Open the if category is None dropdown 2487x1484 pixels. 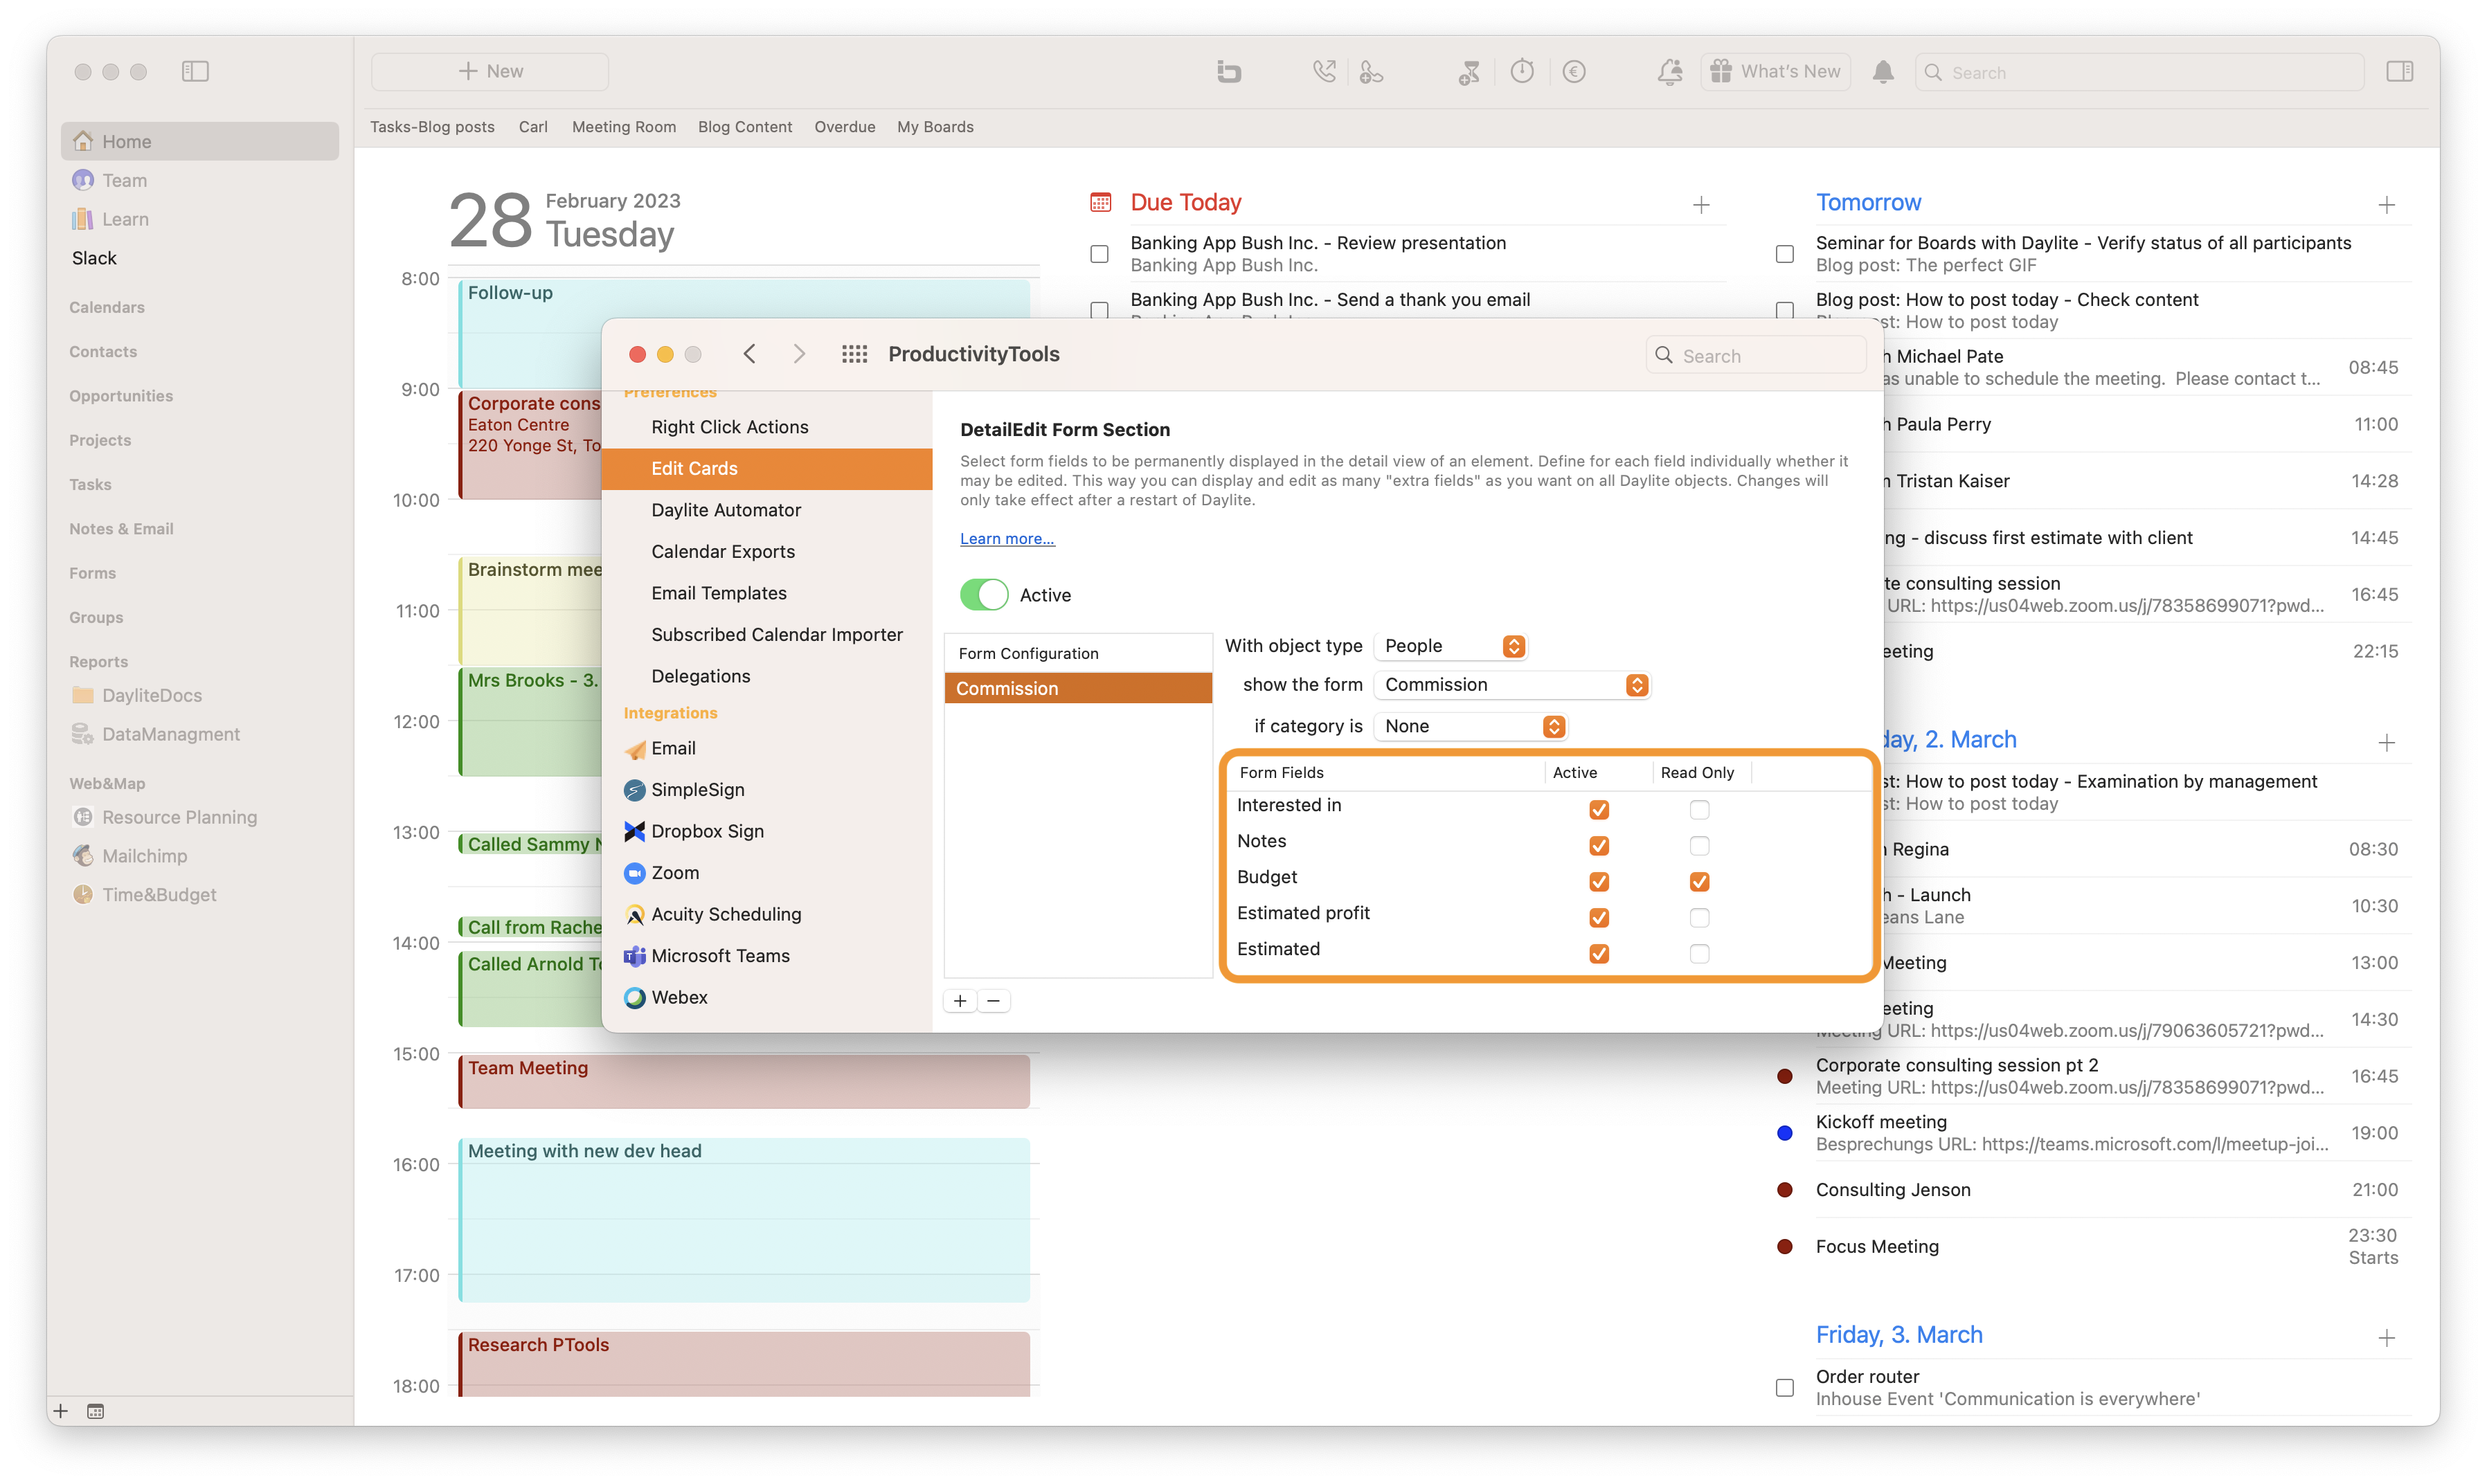(1470, 726)
